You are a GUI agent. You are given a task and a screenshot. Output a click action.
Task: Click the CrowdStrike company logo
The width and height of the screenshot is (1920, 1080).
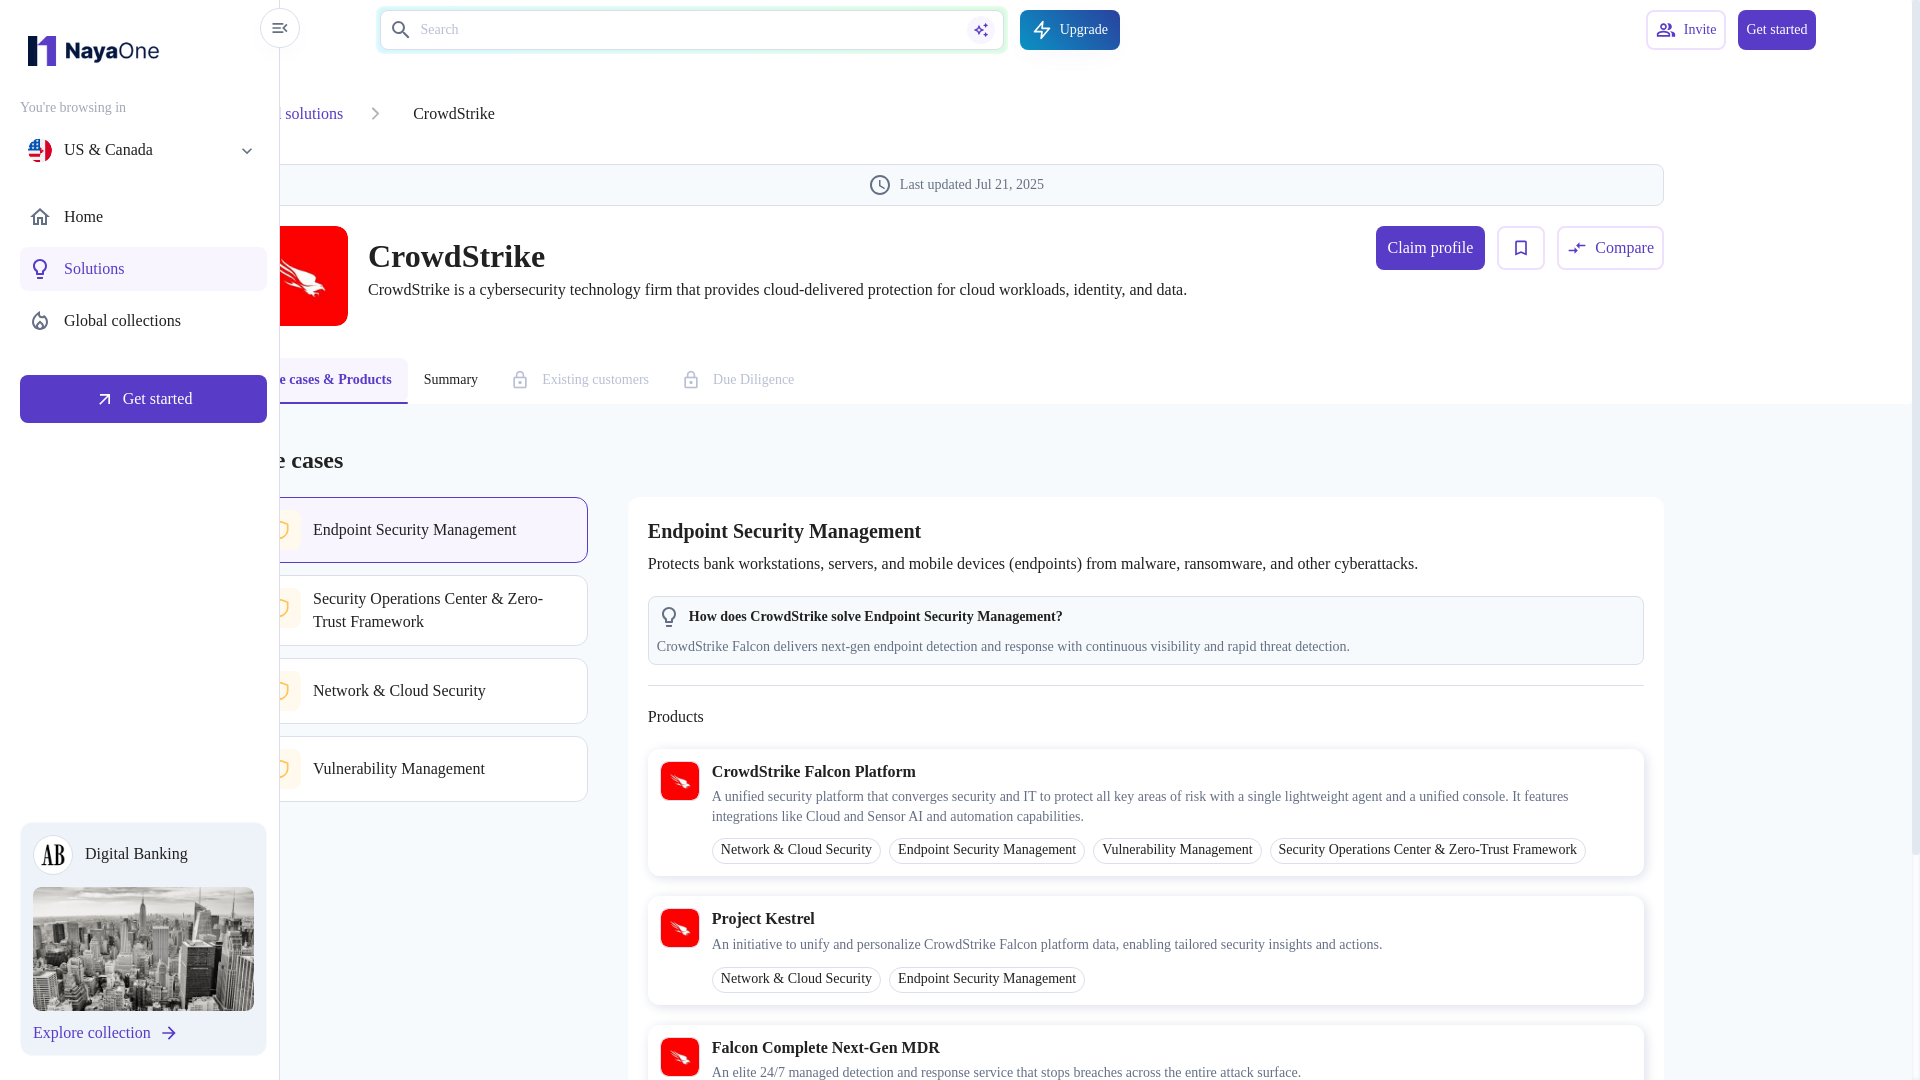point(314,276)
